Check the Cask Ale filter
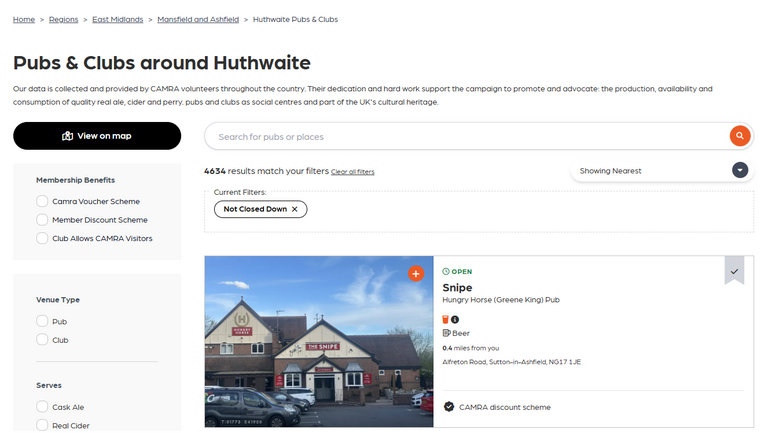The height and width of the screenshot is (433, 768). coord(42,407)
